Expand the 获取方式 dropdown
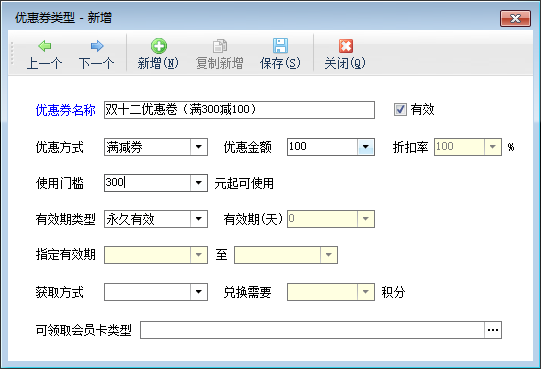 pyautogui.click(x=198, y=292)
